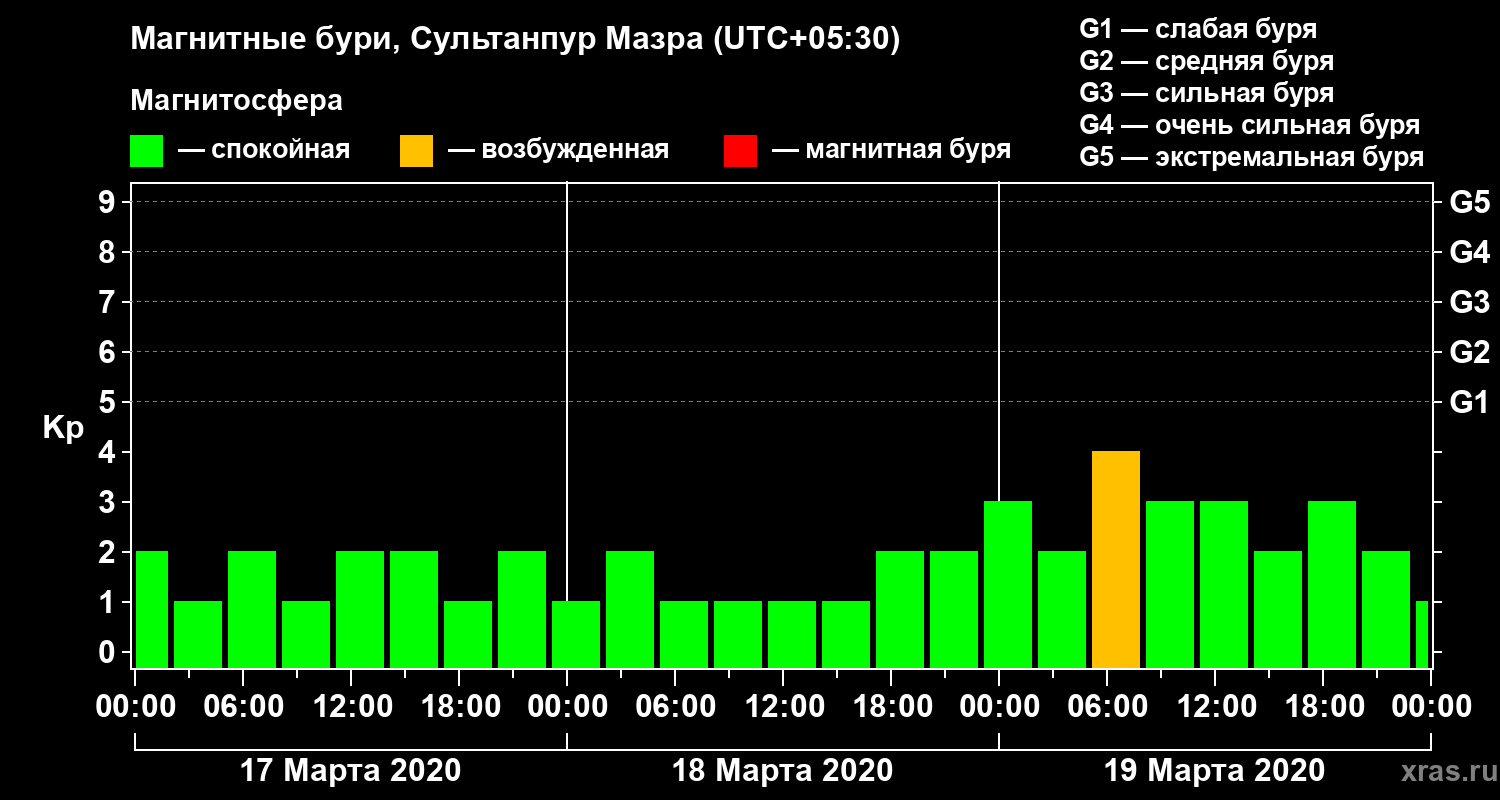Click the G1 — слабая буря legend text

click(1198, 28)
